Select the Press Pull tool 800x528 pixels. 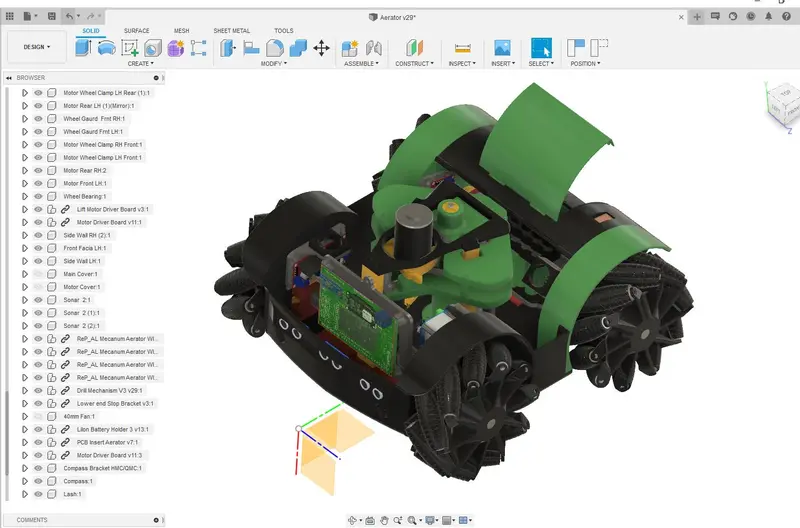(228, 48)
